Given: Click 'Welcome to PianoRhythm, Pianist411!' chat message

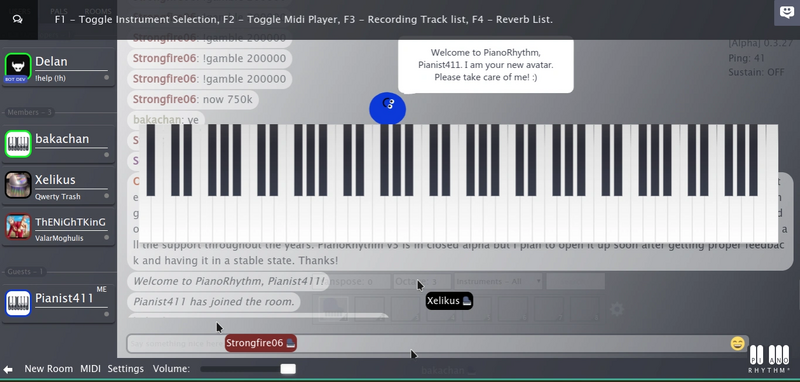Looking at the screenshot, I should [x=229, y=281].
